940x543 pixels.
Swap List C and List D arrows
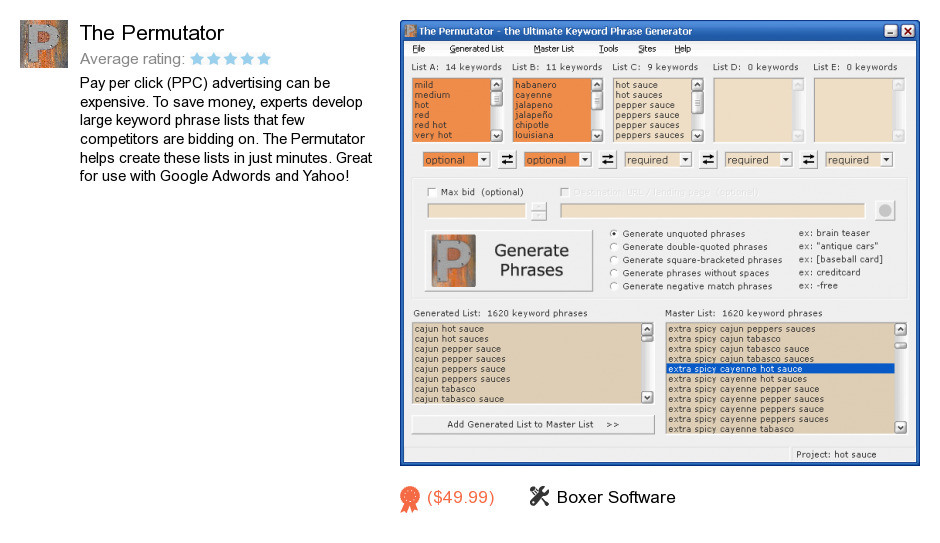coord(708,159)
